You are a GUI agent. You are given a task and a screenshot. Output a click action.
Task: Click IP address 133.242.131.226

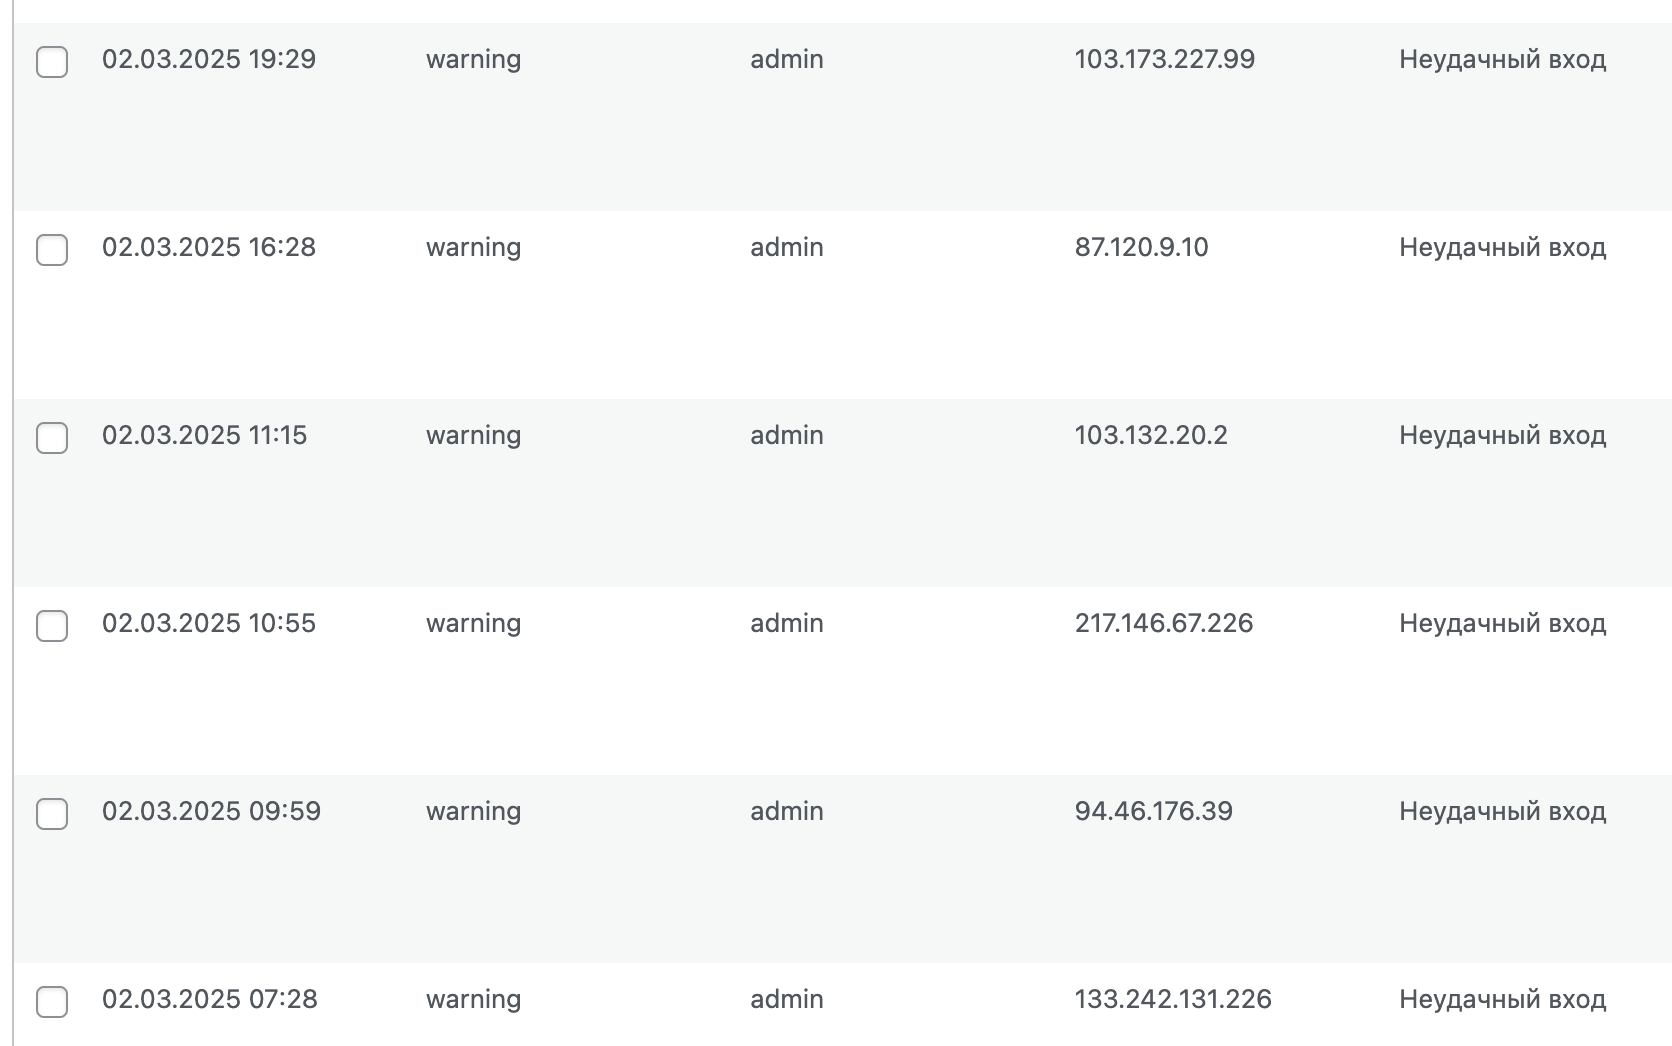(x=1172, y=1000)
